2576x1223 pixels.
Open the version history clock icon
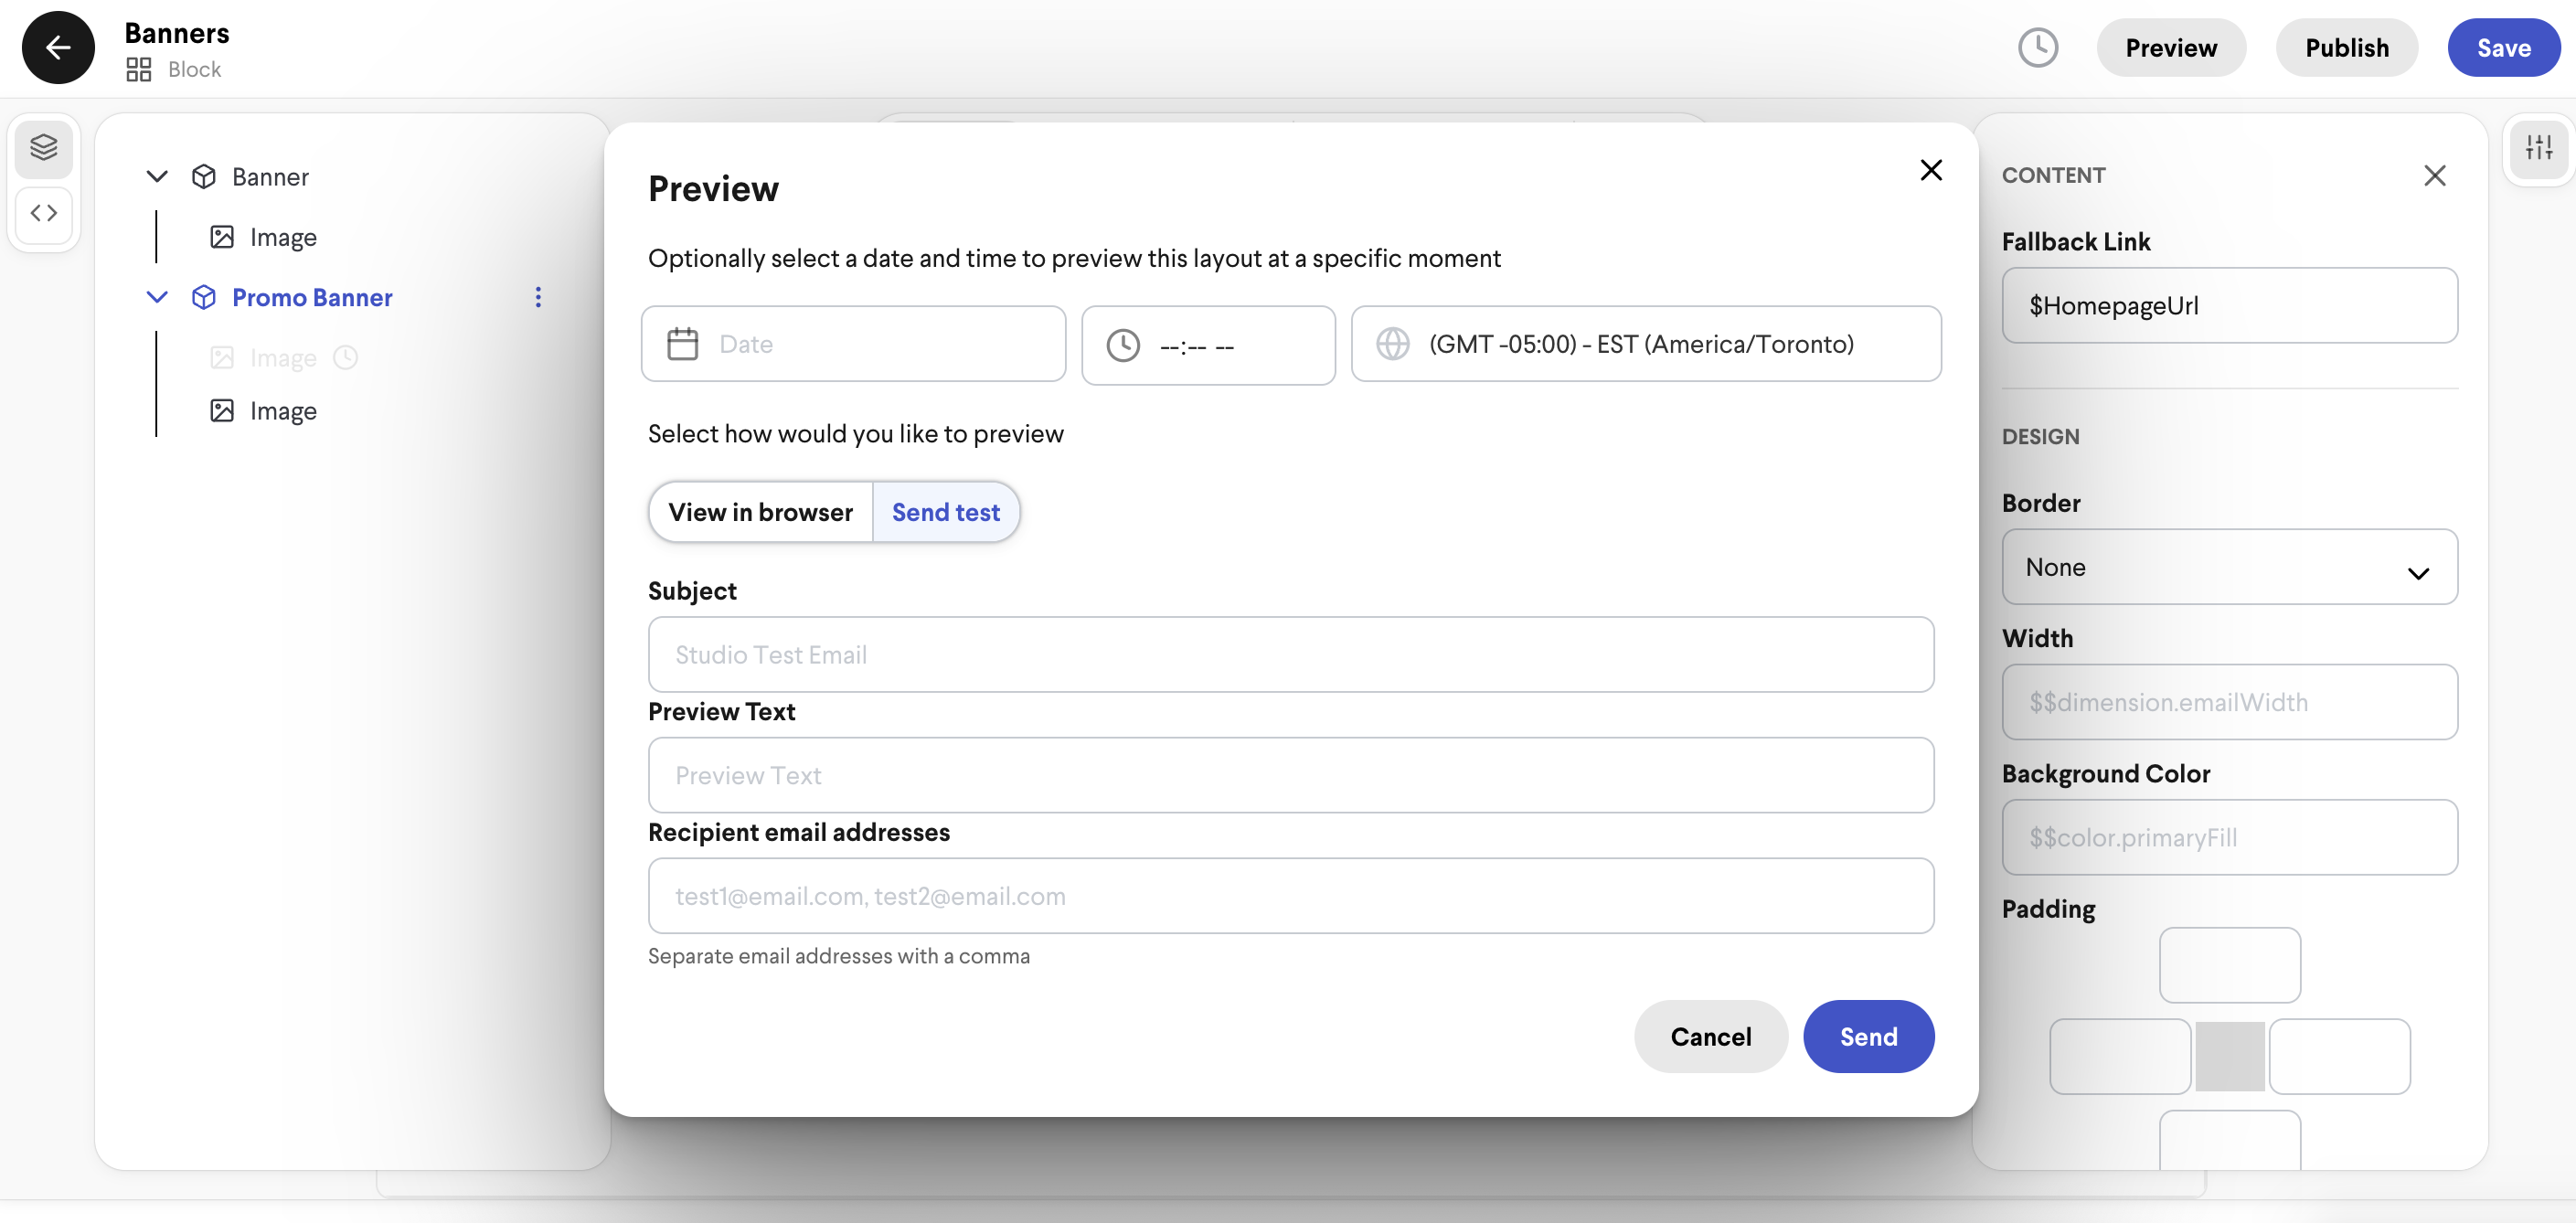pos(2037,47)
